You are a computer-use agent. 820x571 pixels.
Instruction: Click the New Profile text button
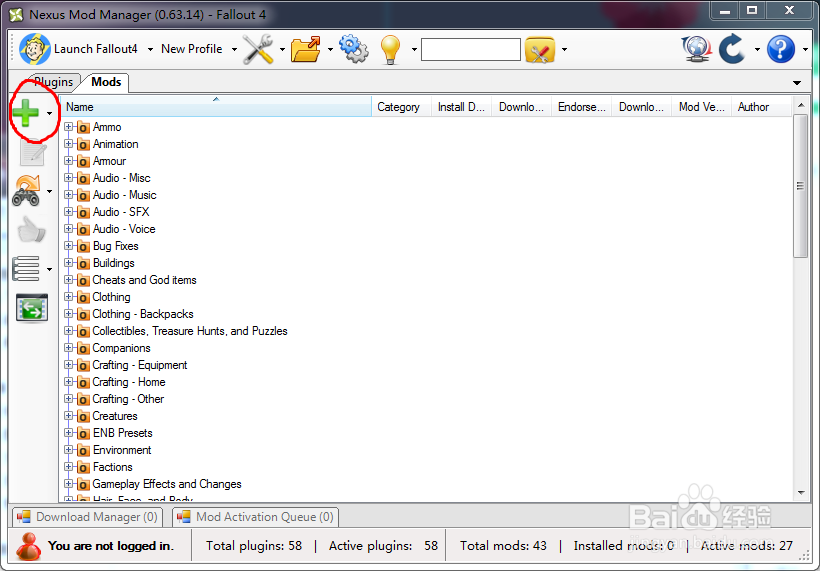click(192, 49)
